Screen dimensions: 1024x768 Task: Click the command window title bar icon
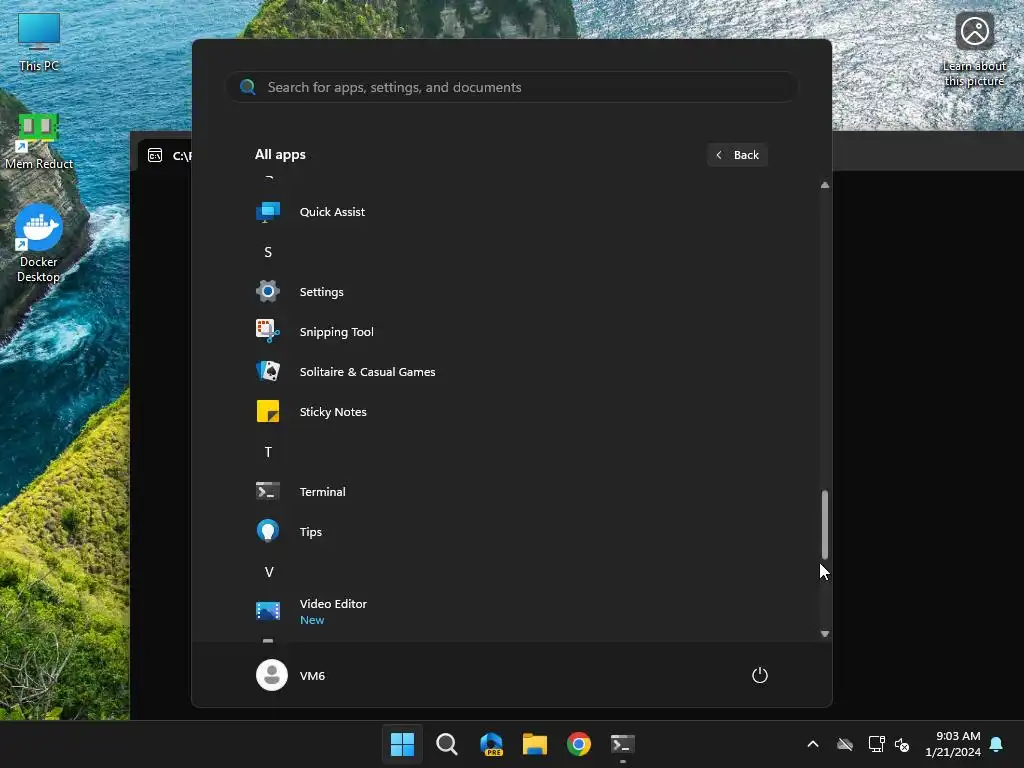coord(155,155)
